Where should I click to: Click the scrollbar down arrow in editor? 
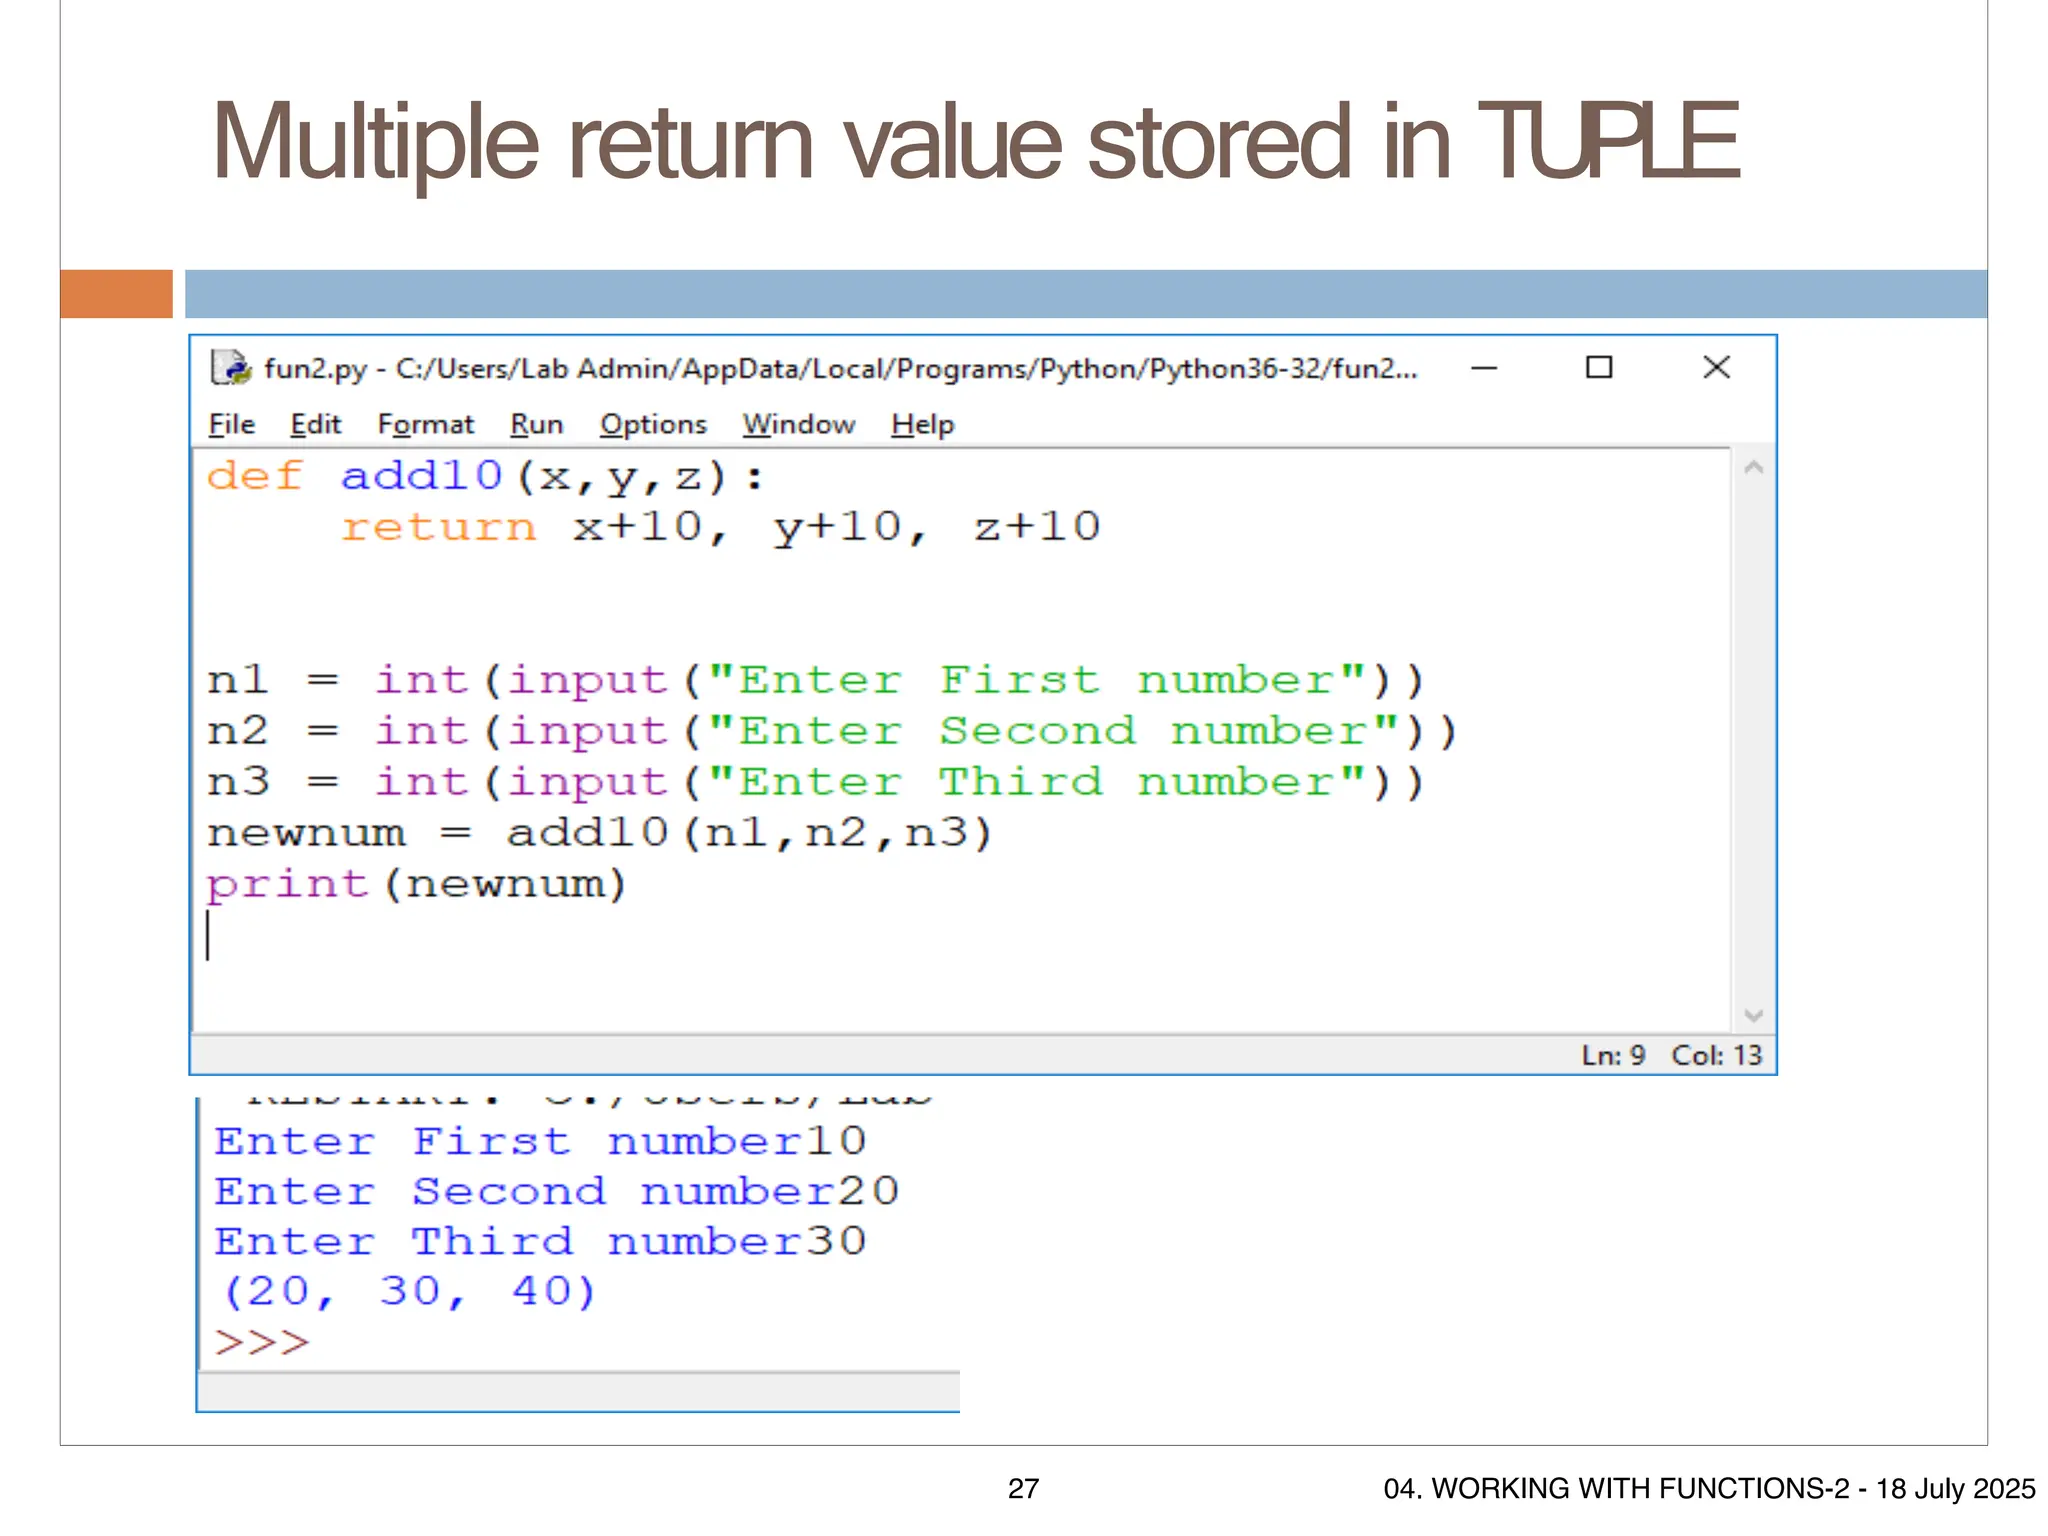(x=1753, y=1015)
